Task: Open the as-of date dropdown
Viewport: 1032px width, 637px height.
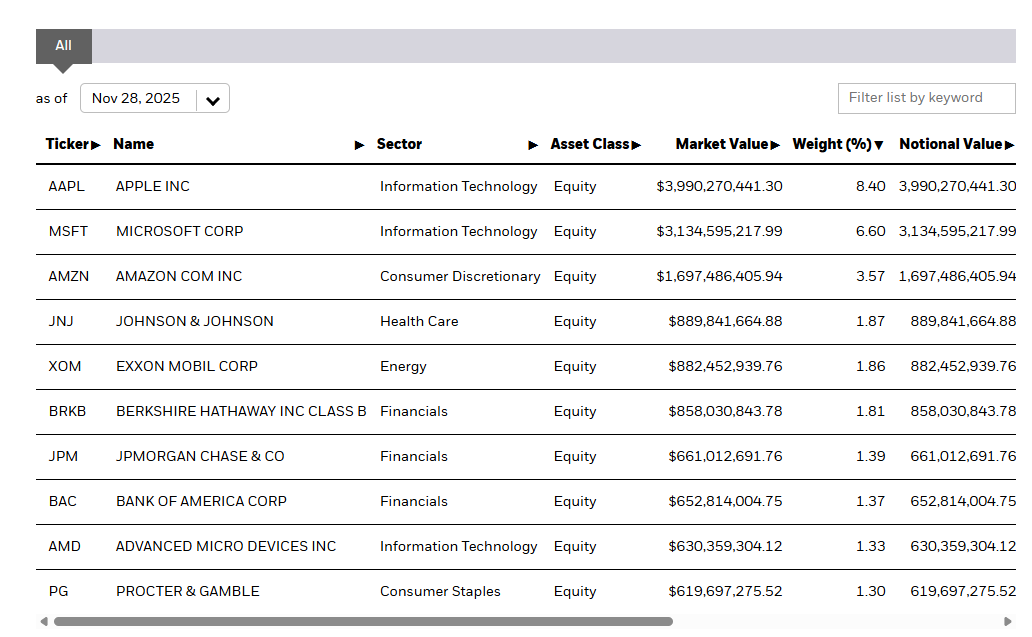Action: (154, 98)
